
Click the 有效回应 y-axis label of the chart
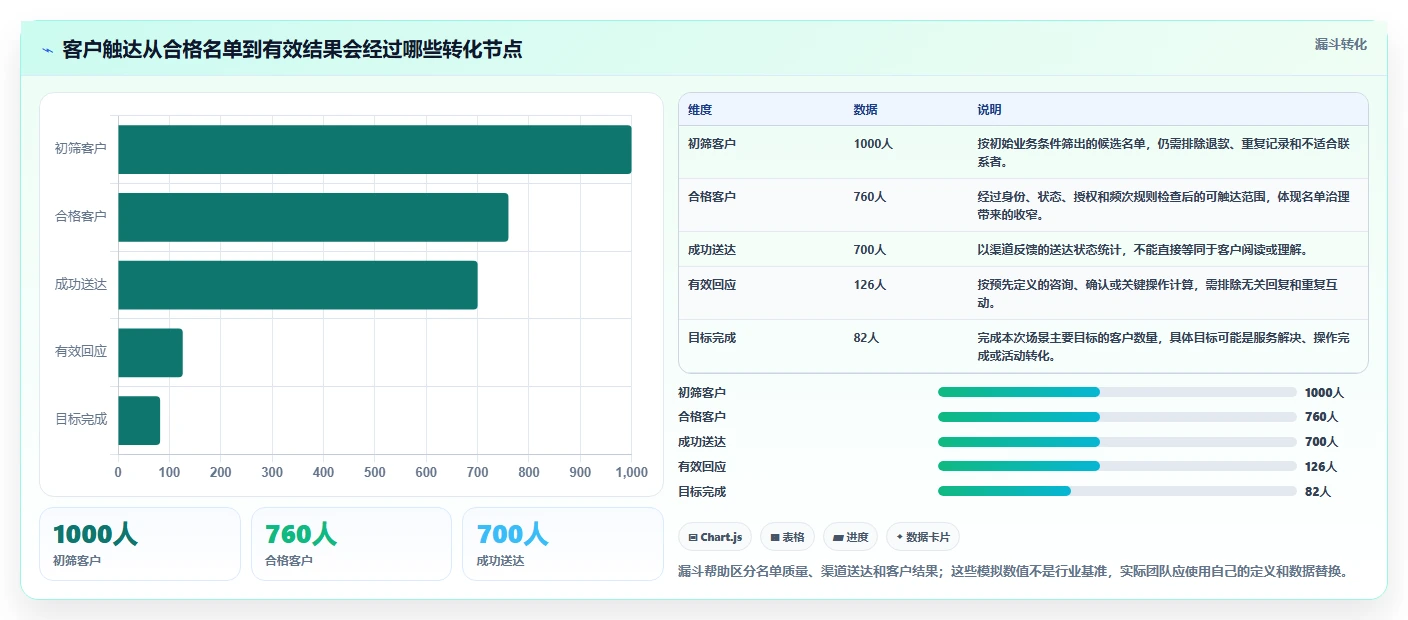81,352
